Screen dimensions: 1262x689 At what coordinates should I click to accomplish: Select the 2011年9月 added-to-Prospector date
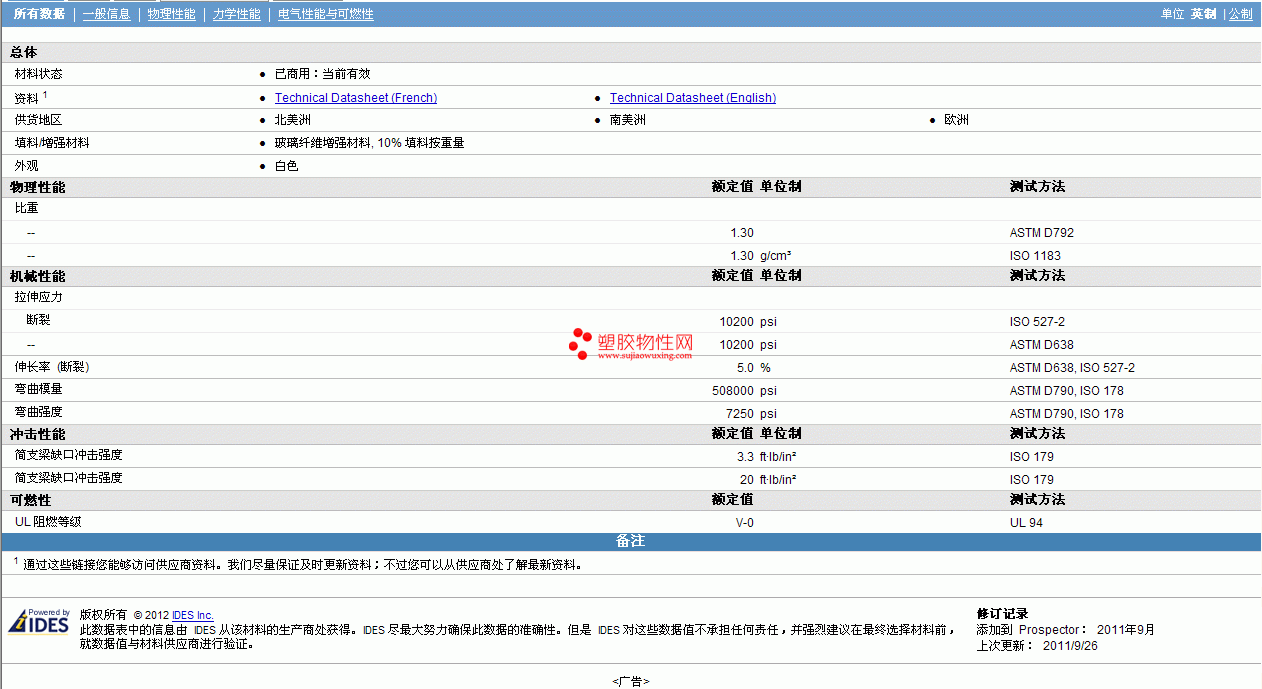click(x=1126, y=630)
